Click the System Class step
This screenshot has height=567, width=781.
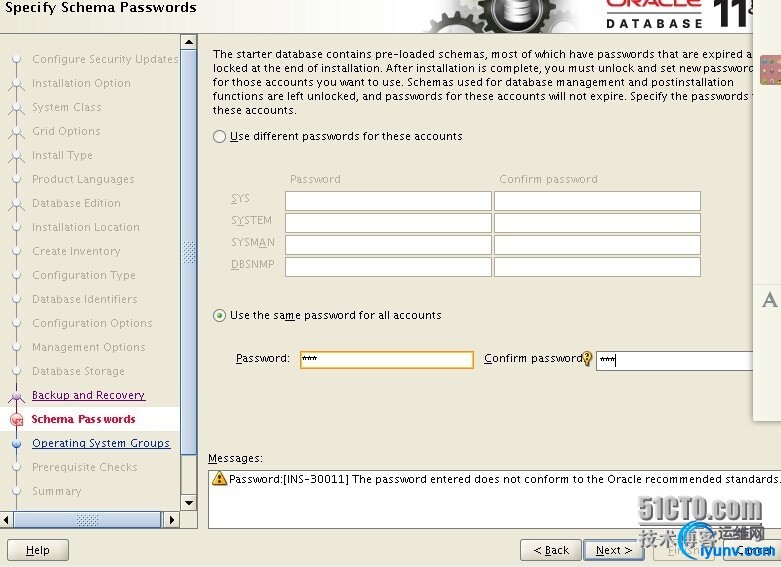click(67, 107)
